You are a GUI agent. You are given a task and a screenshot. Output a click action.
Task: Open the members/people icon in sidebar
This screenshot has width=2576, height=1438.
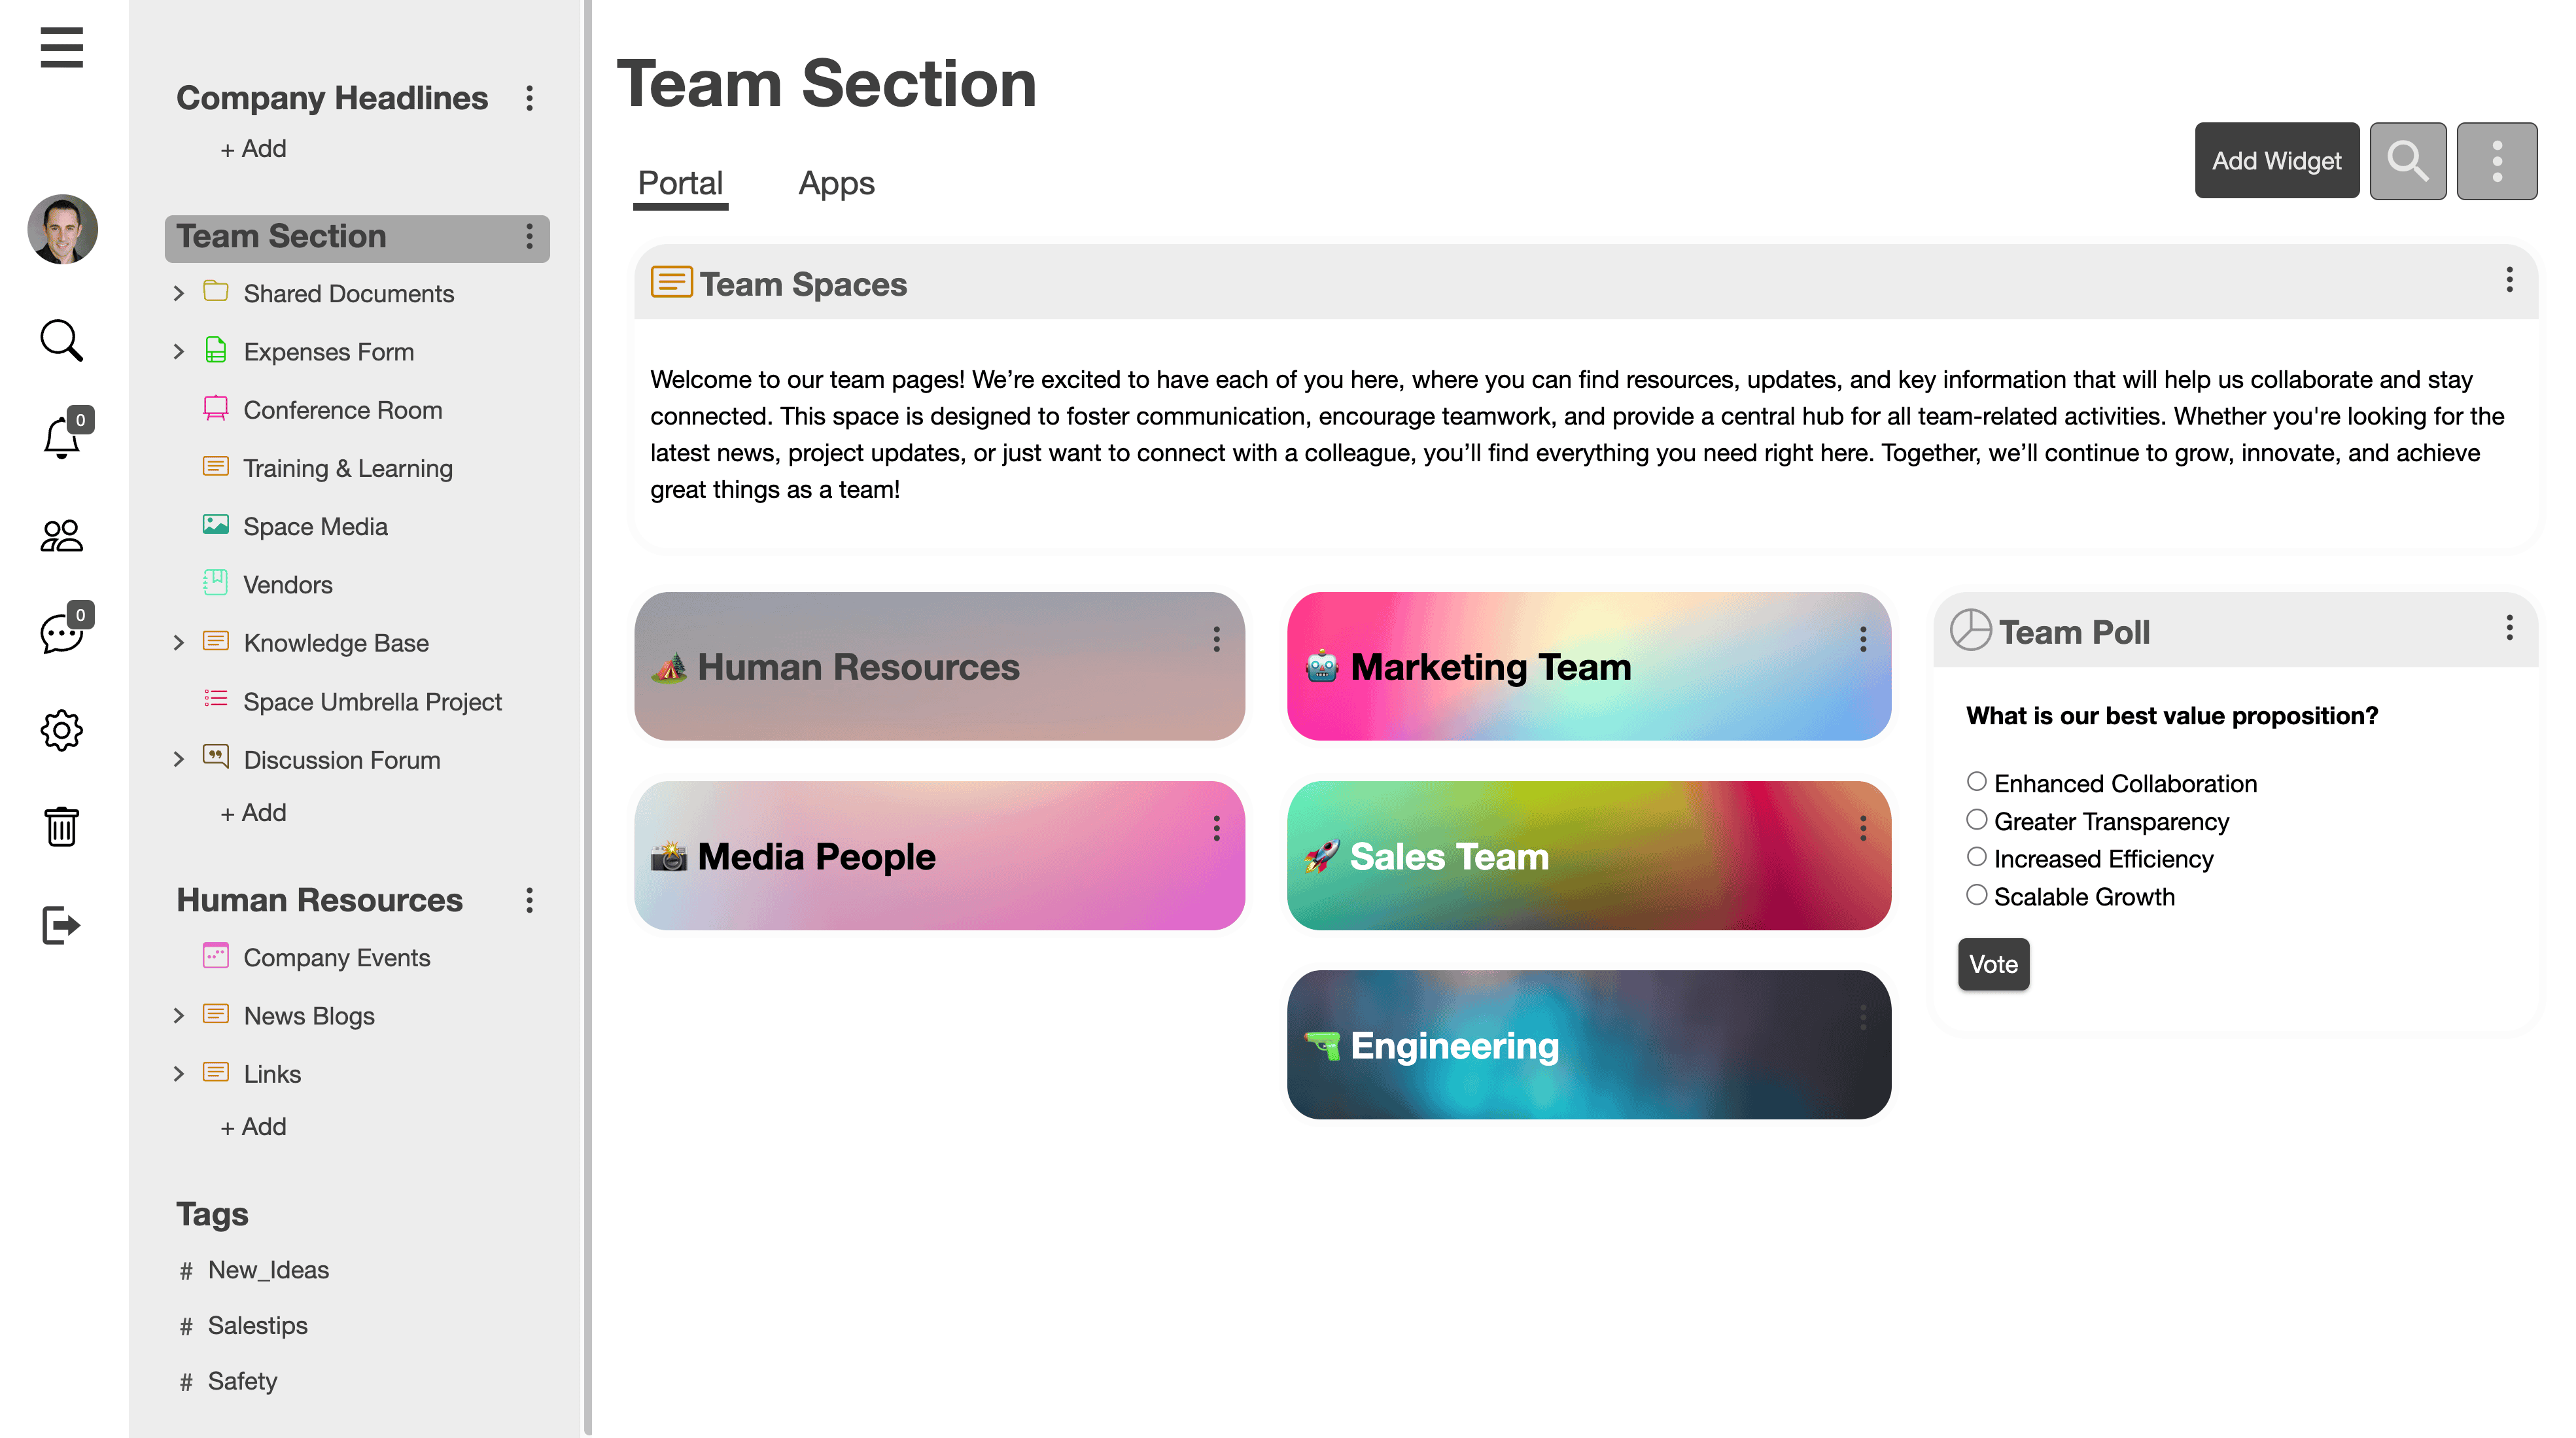tap(61, 536)
